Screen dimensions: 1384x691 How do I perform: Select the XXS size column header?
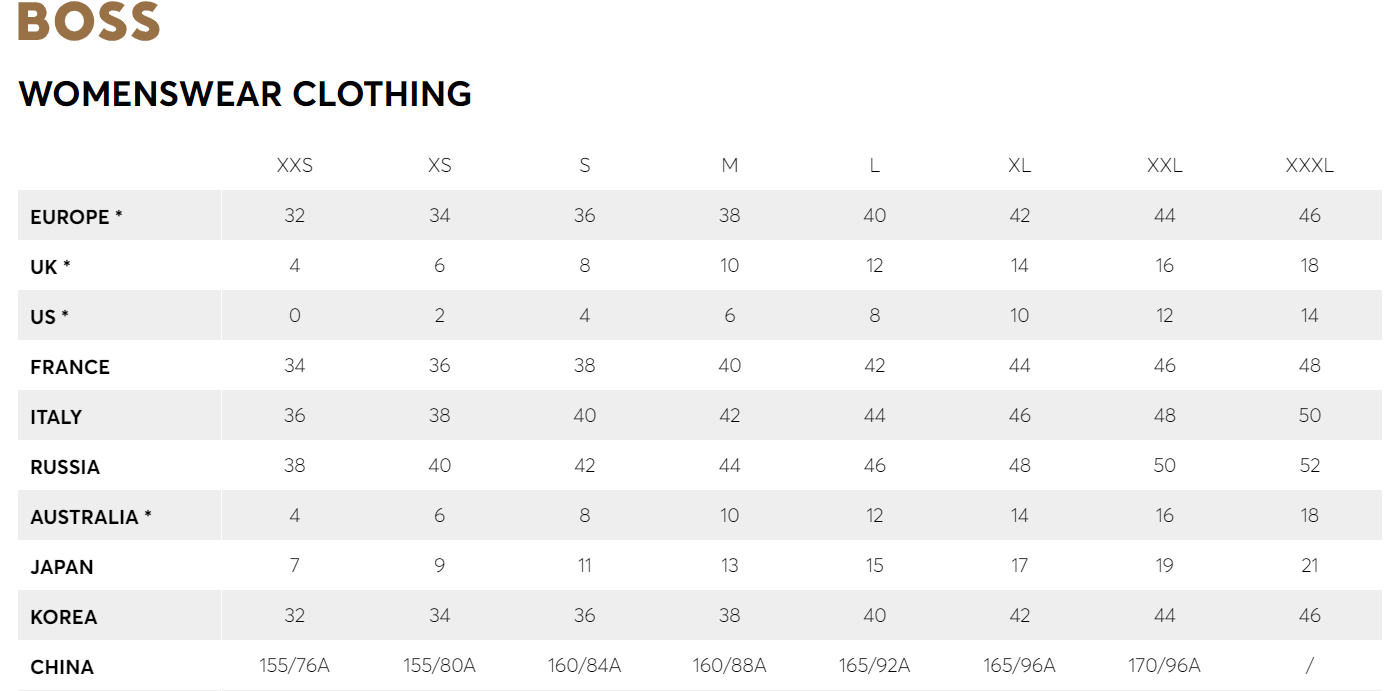(294, 166)
